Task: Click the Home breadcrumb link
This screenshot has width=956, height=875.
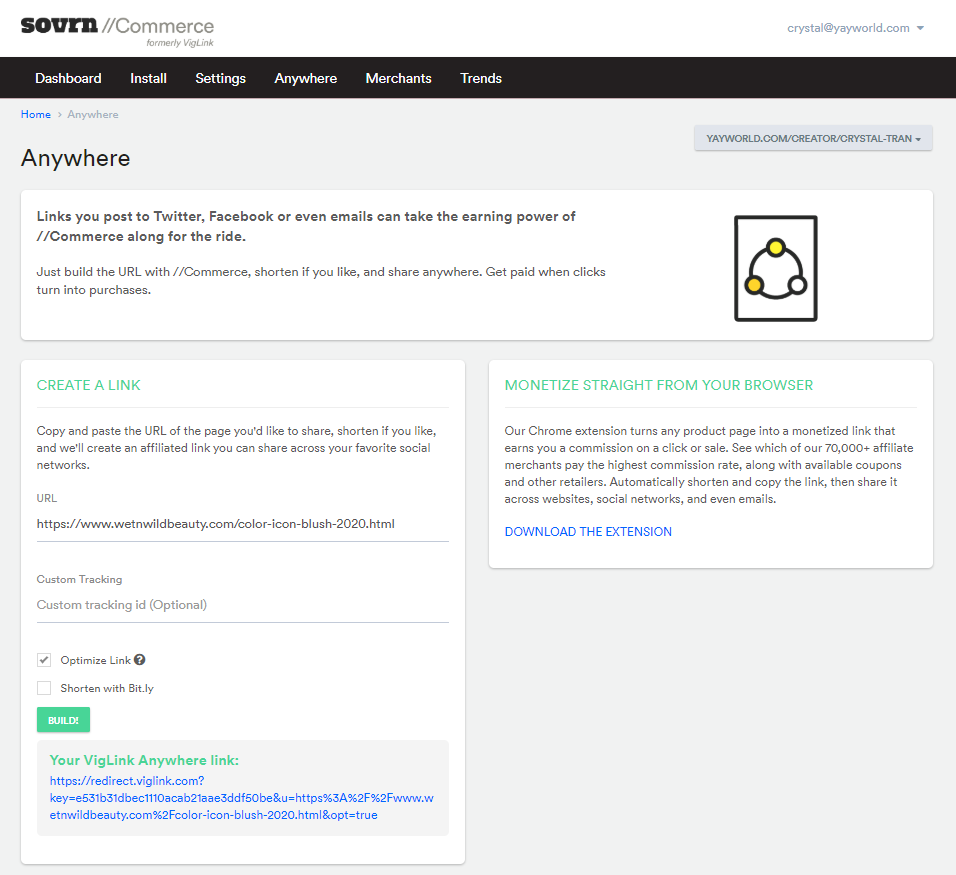Action: tap(36, 114)
